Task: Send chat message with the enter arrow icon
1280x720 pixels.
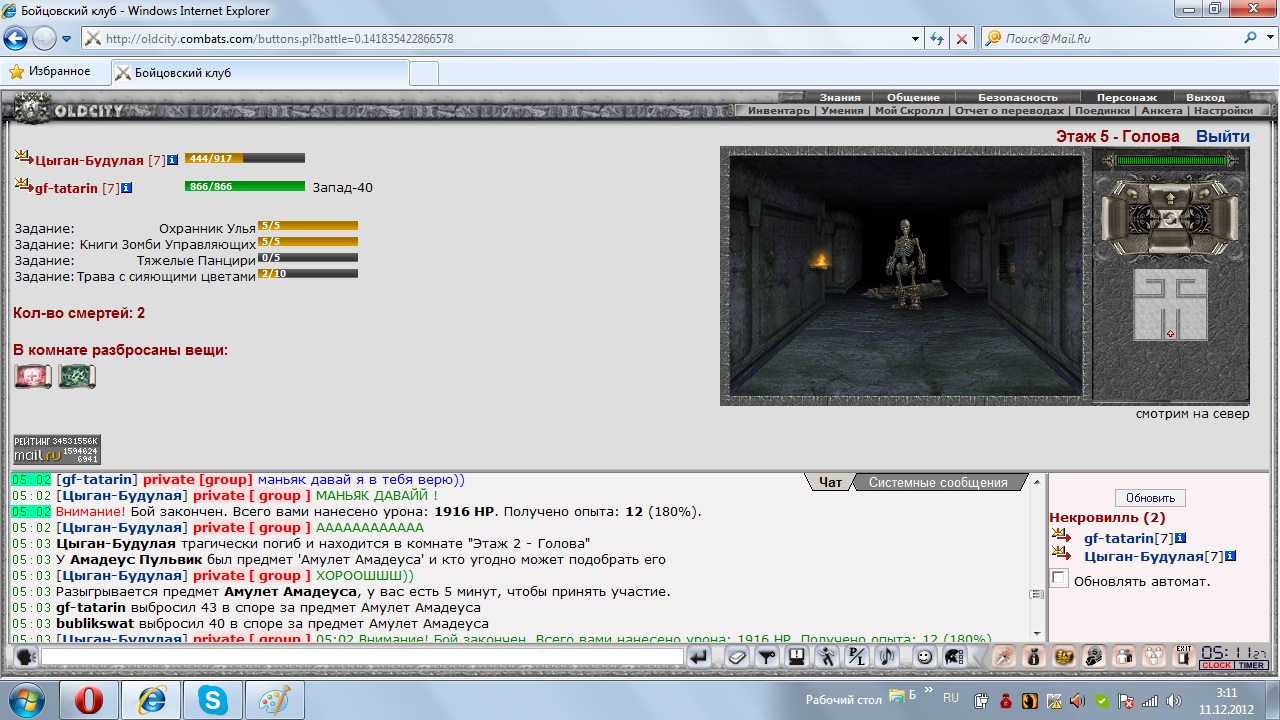Action: pyautogui.click(x=699, y=657)
